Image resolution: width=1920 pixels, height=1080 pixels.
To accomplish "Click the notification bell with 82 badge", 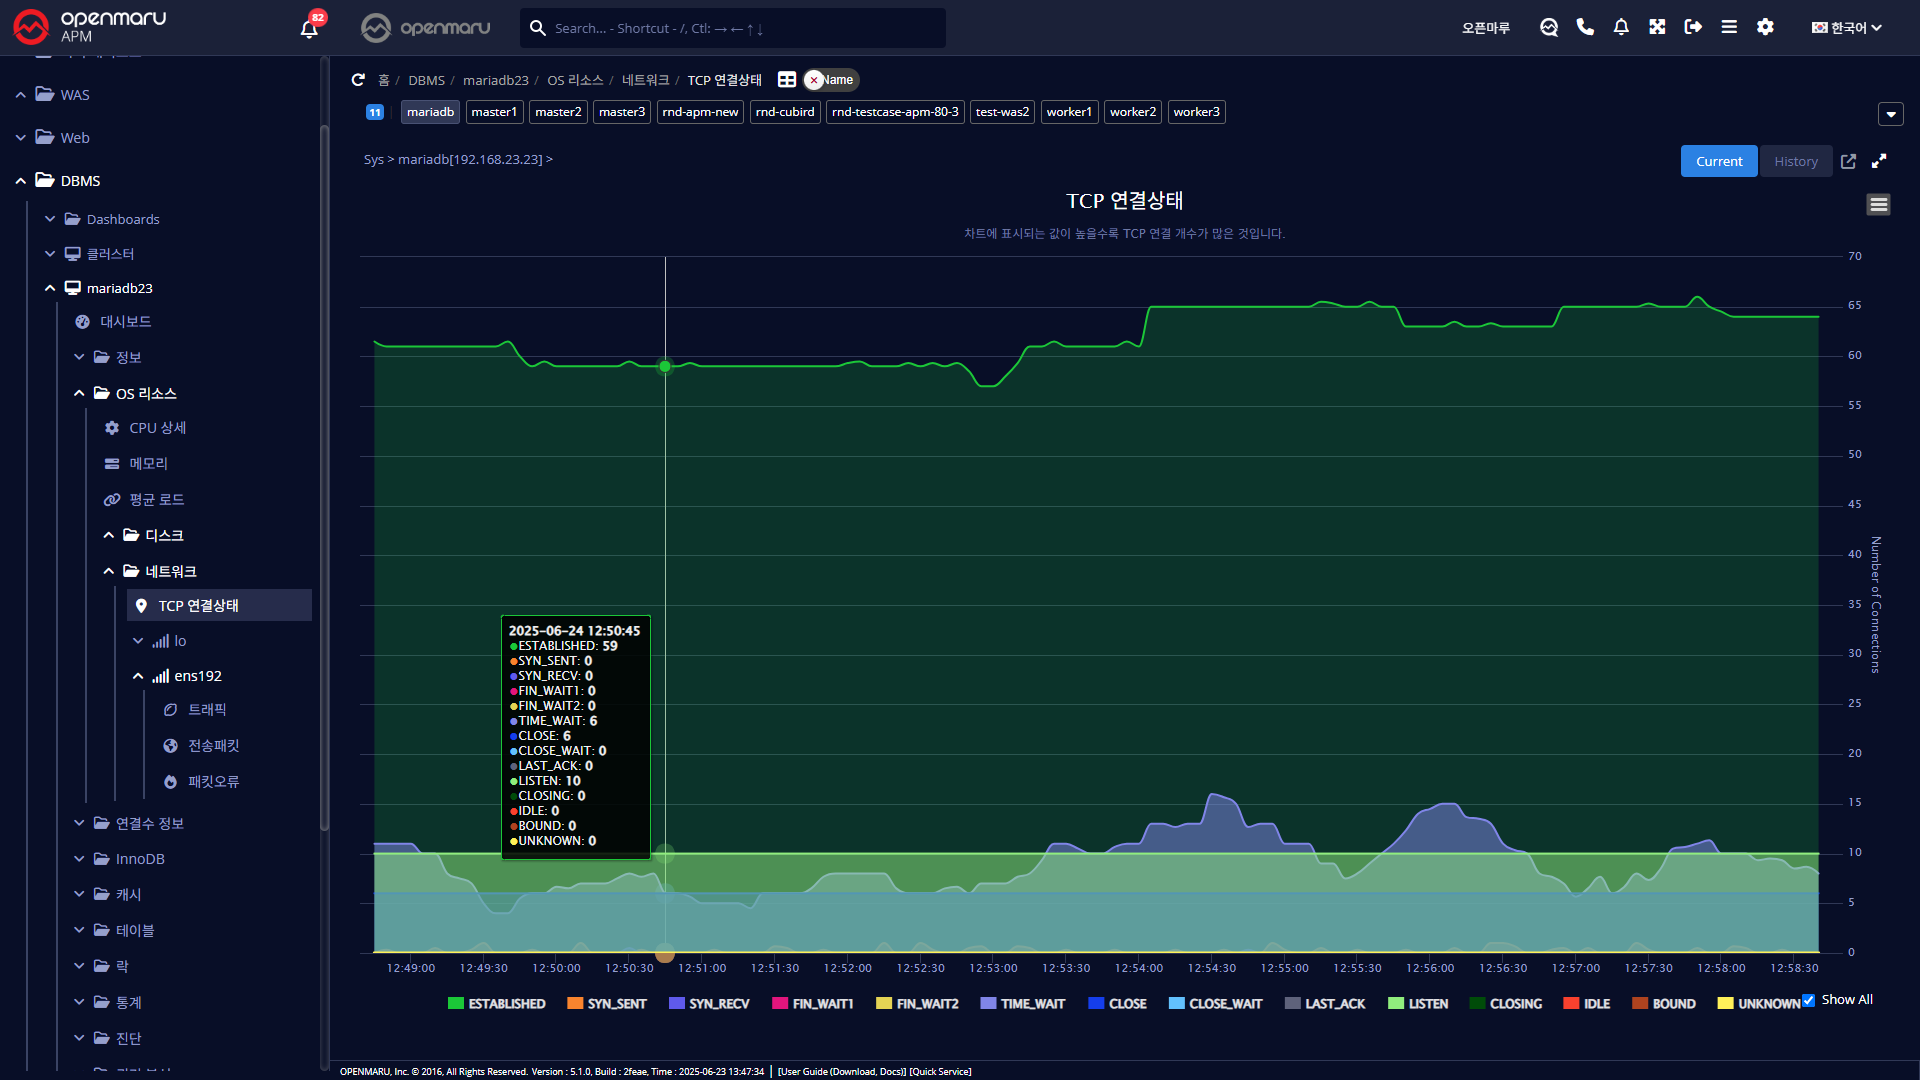I will [309, 28].
